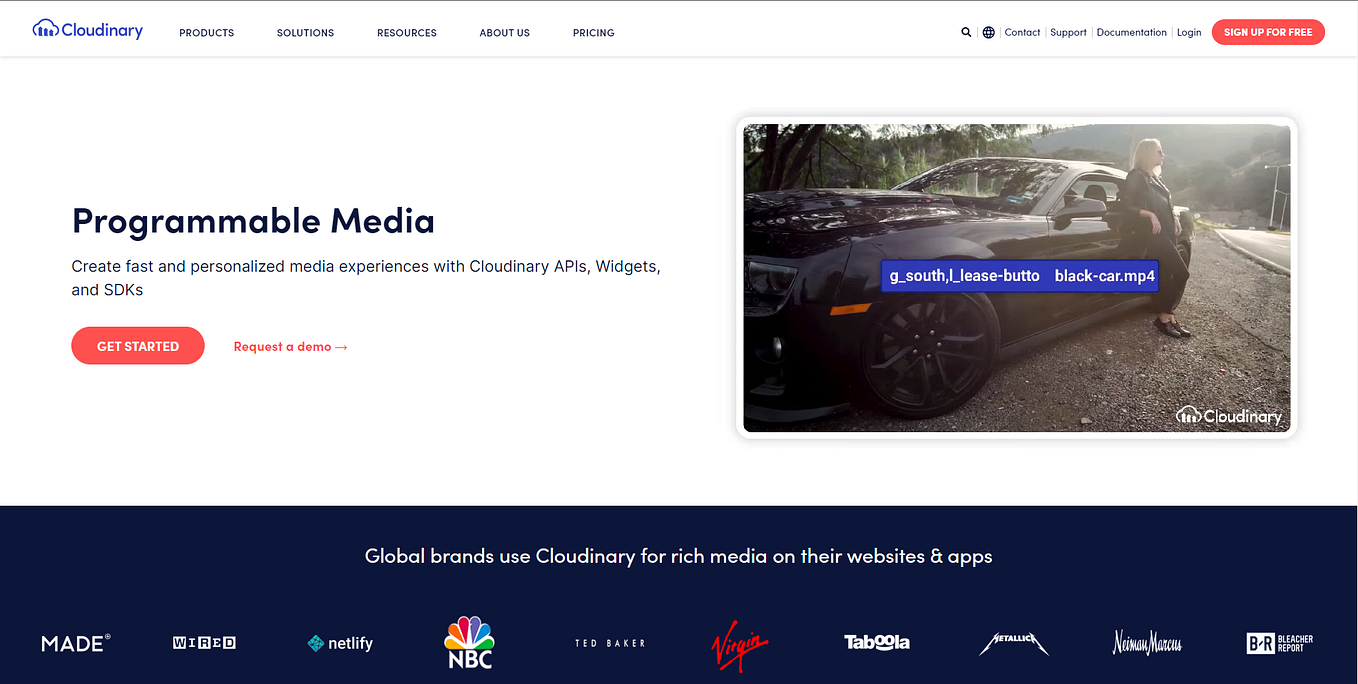This screenshot has height=684, width=1358.
Task: Click the NBC peacock logo
Action: 470,642
